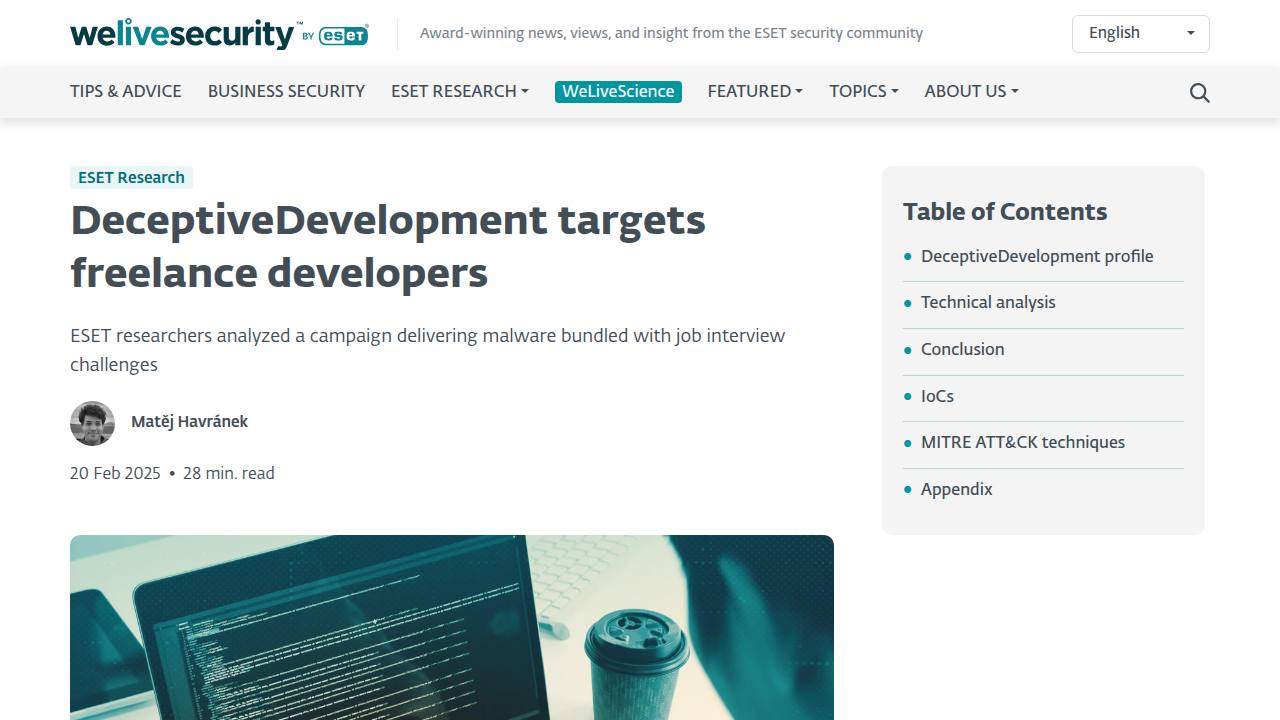Expand the About Us menu
The image size is (1280, 720).
pos(971,91)
